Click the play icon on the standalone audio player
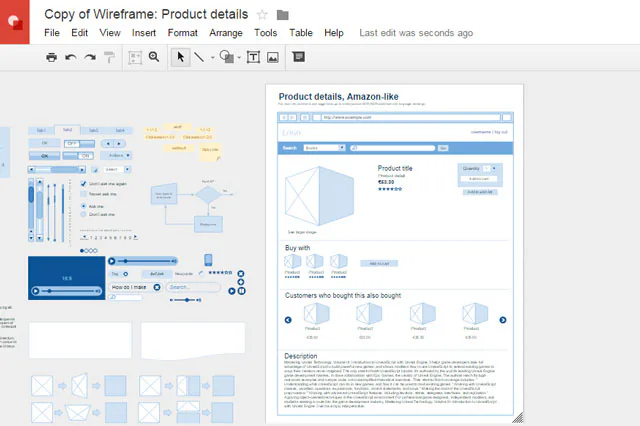This screenshot has height=426, width=640. [x=112, y=261]
